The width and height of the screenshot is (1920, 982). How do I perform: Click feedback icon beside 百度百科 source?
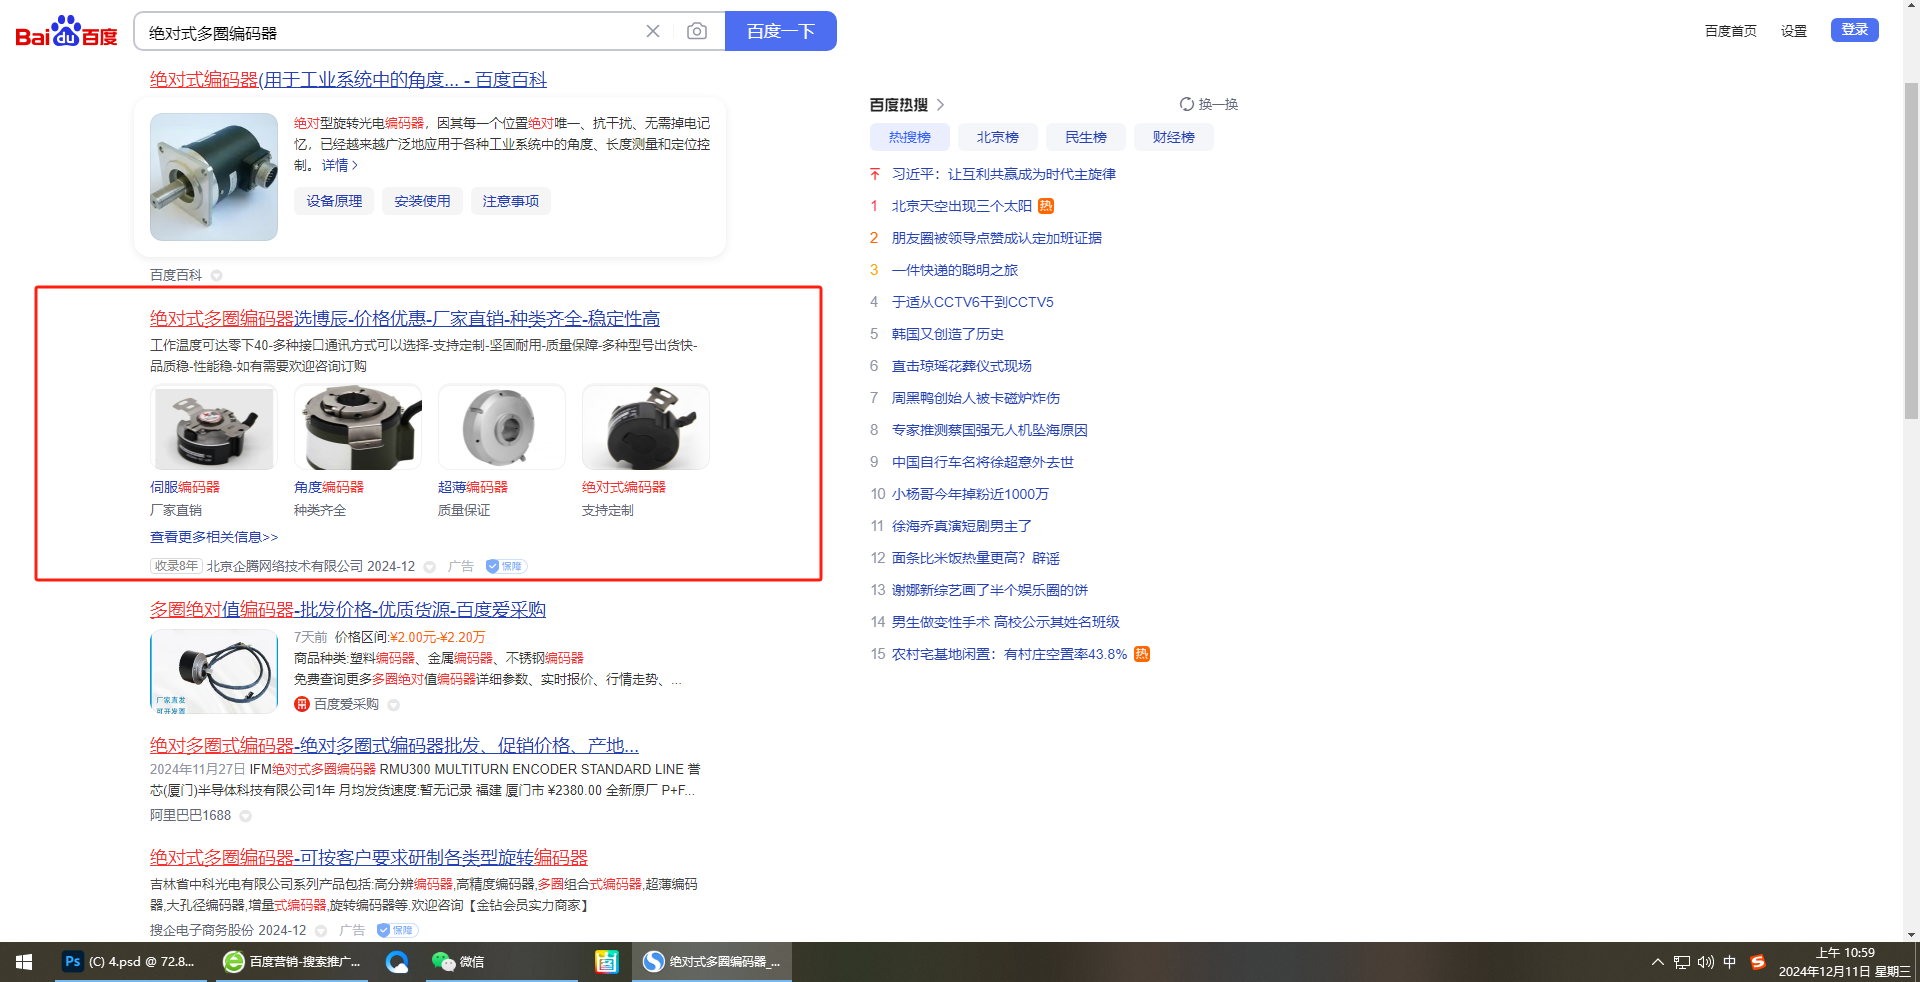coord(216,276)
